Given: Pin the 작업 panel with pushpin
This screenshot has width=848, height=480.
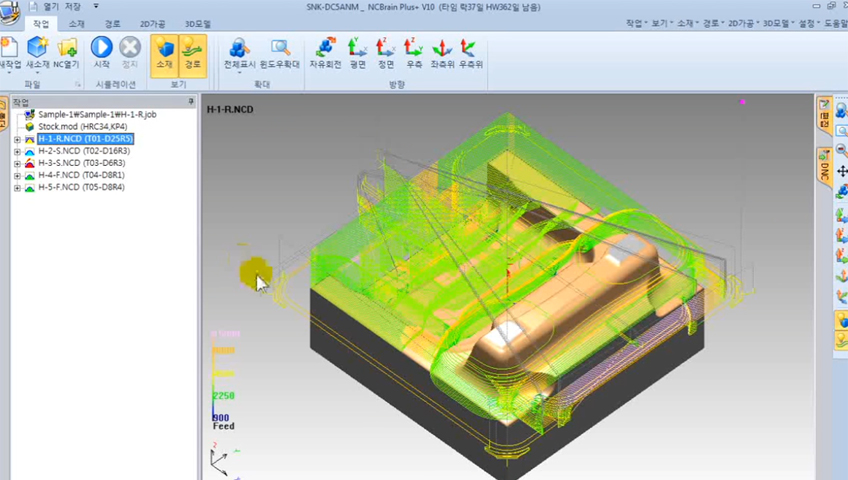Looking at the screenshot, I should click(188, 101).
